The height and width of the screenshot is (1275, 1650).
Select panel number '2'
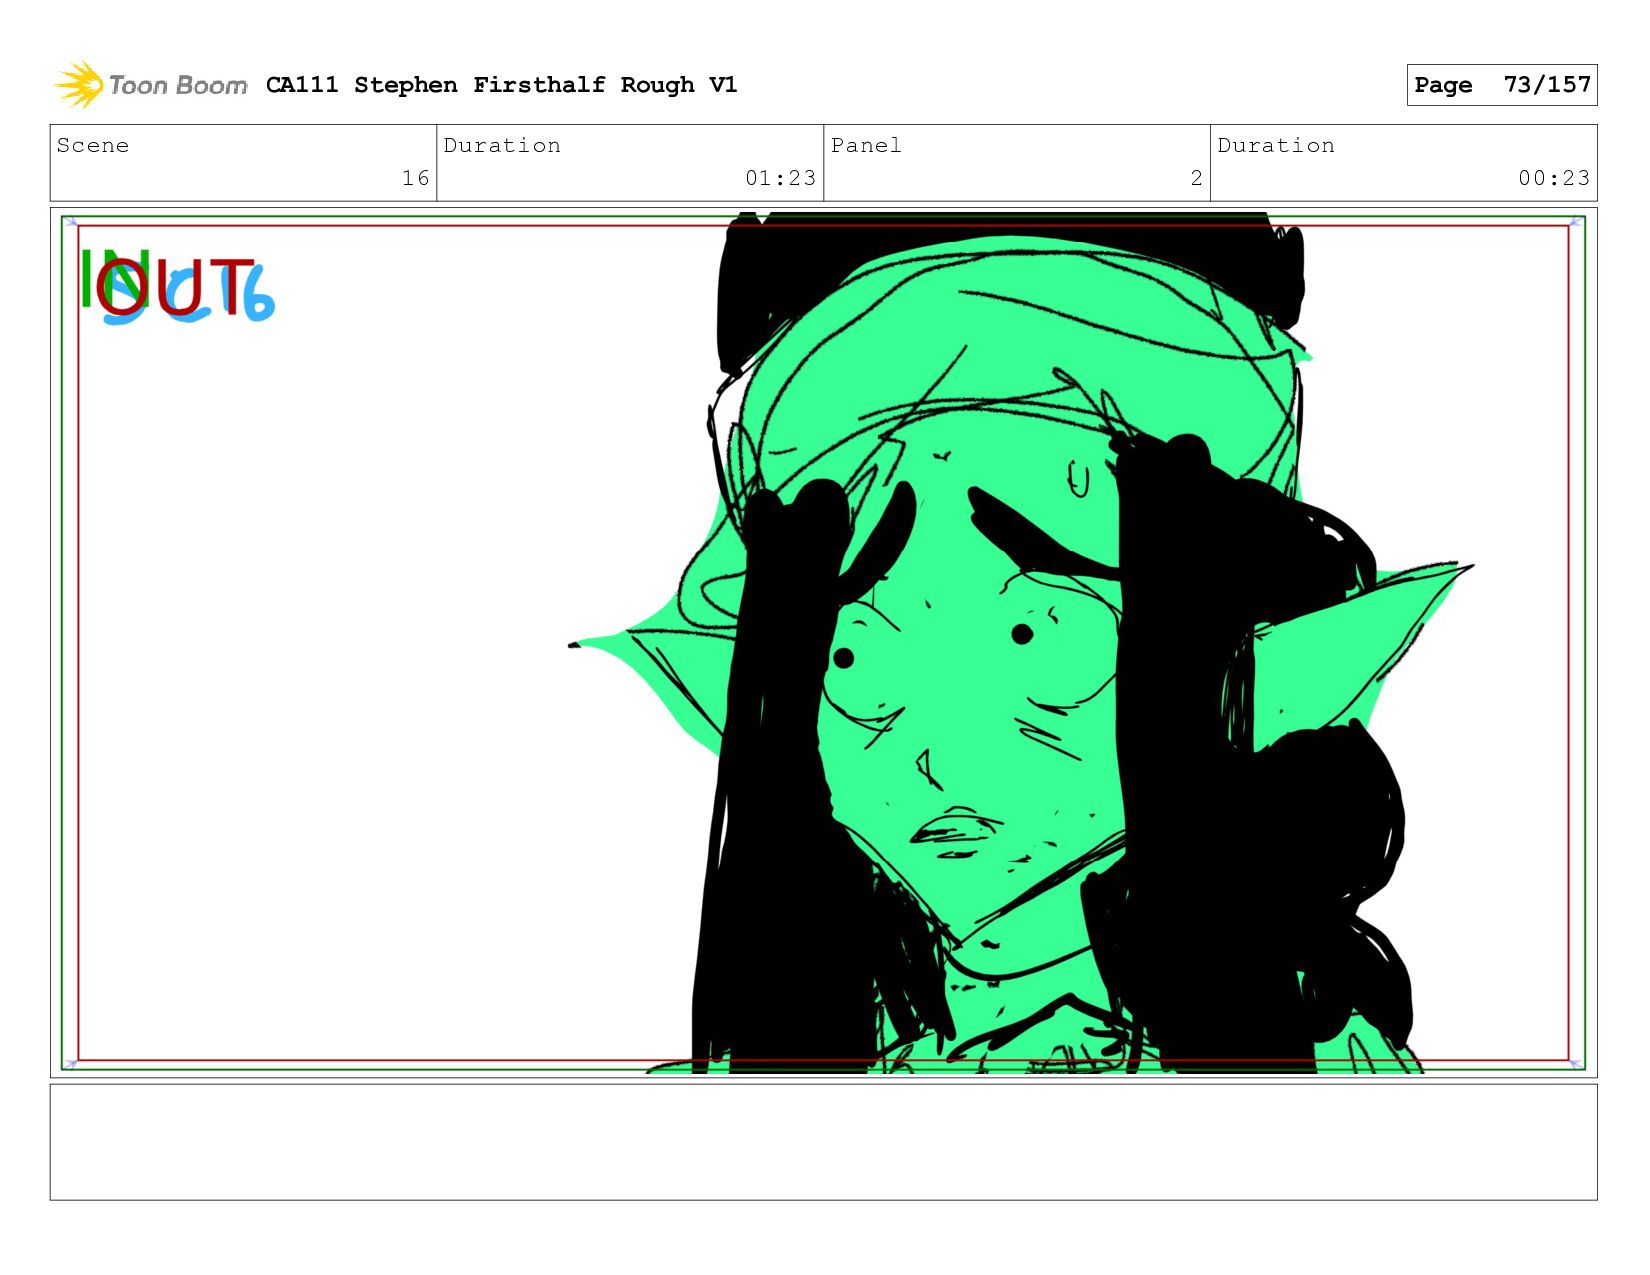tap(1196, 178)
